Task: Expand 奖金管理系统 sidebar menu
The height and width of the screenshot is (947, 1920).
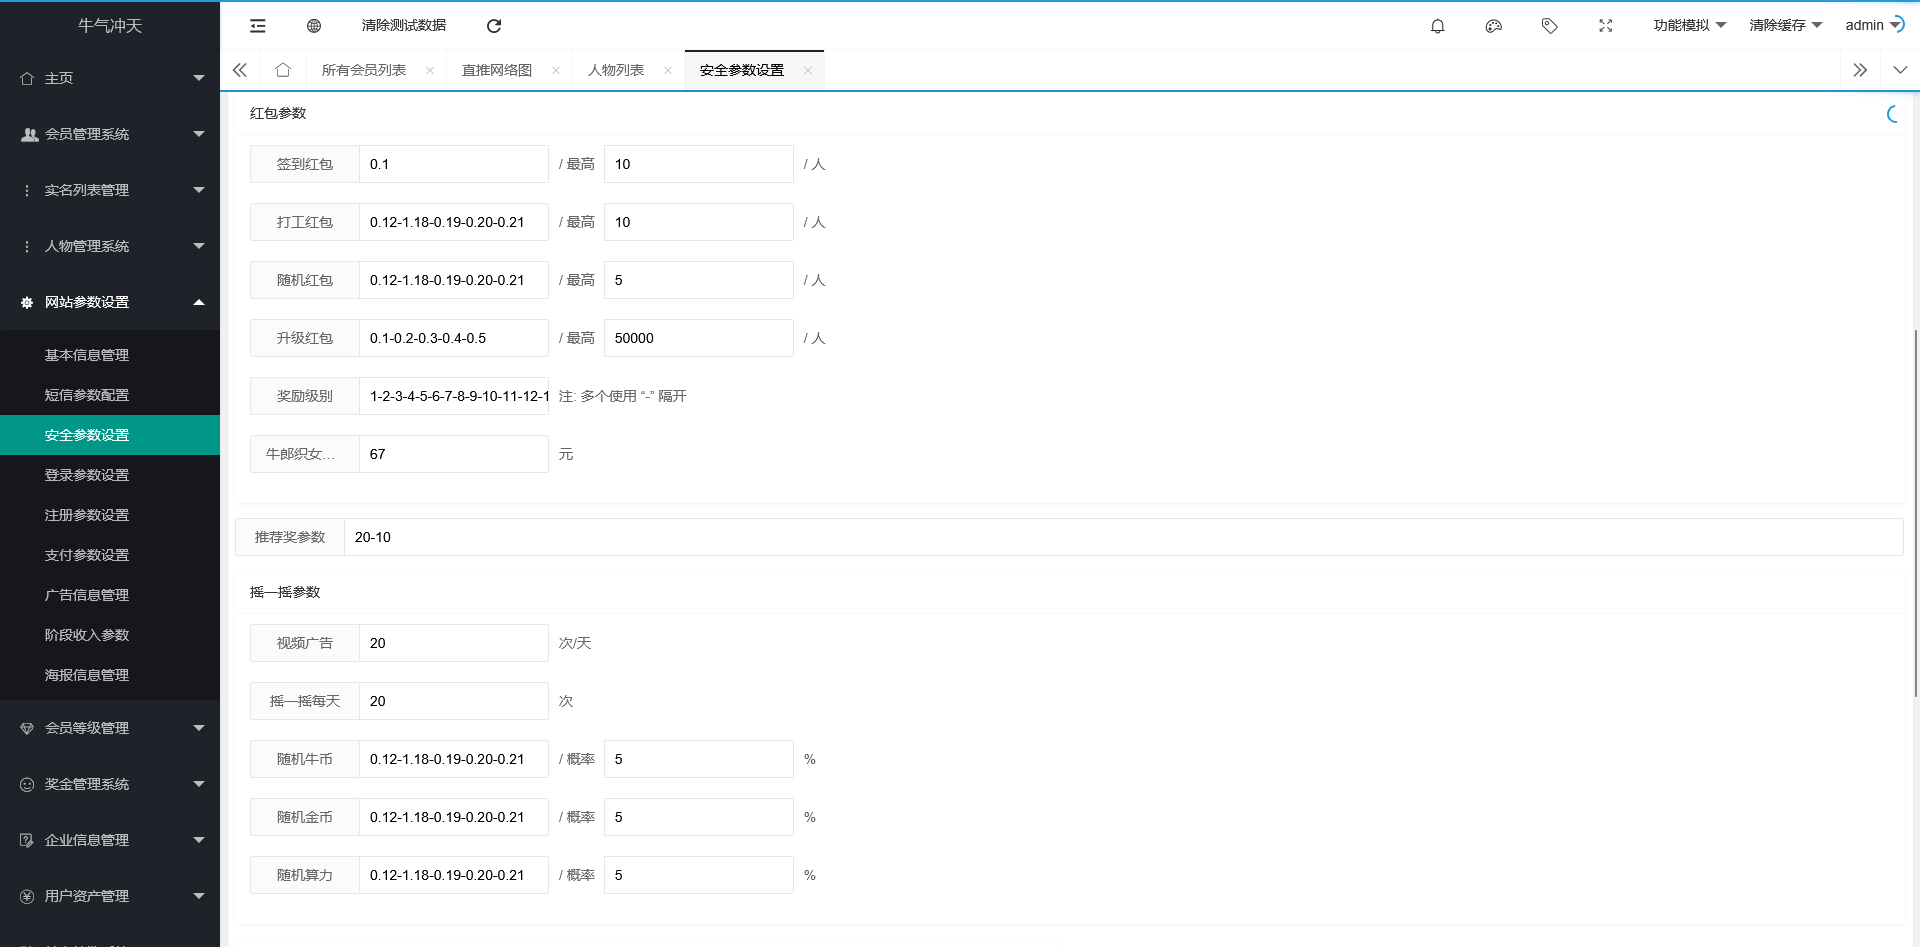Action: point(110,784)
